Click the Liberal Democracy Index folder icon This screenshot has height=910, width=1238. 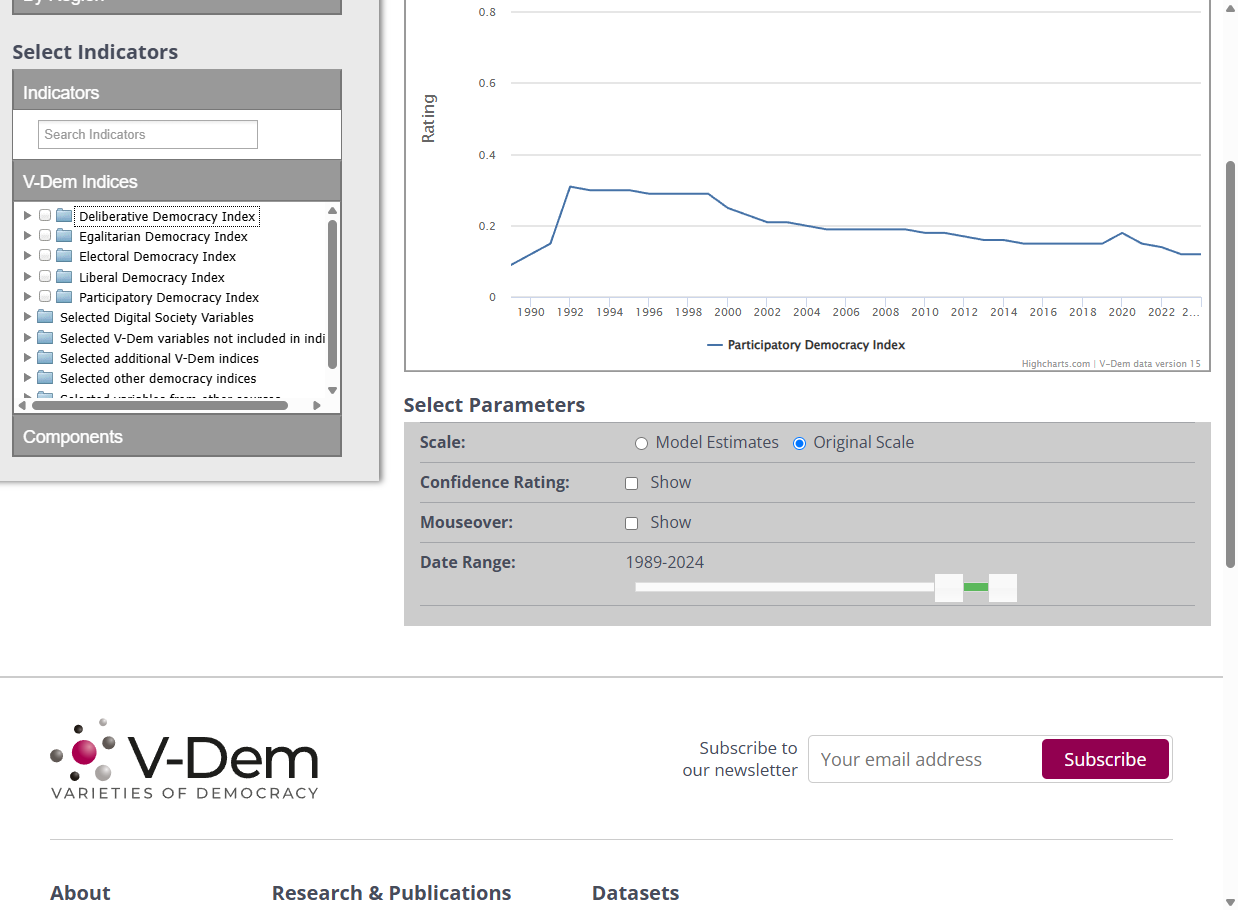(x=64, y=277)
